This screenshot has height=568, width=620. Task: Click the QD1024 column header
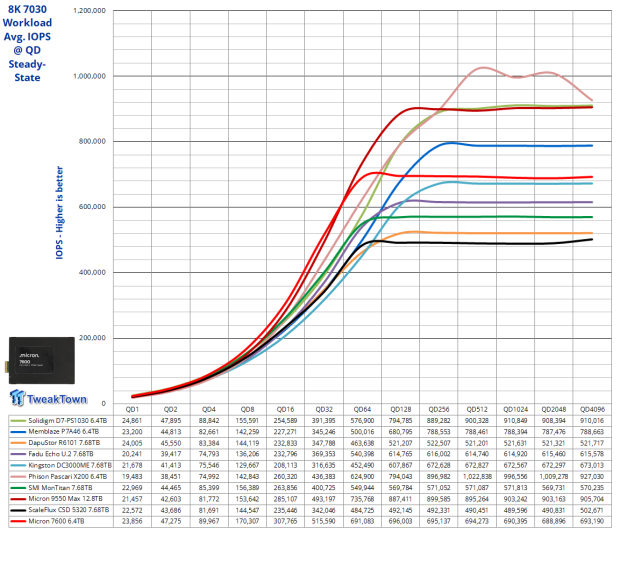[x=515, y=409]
